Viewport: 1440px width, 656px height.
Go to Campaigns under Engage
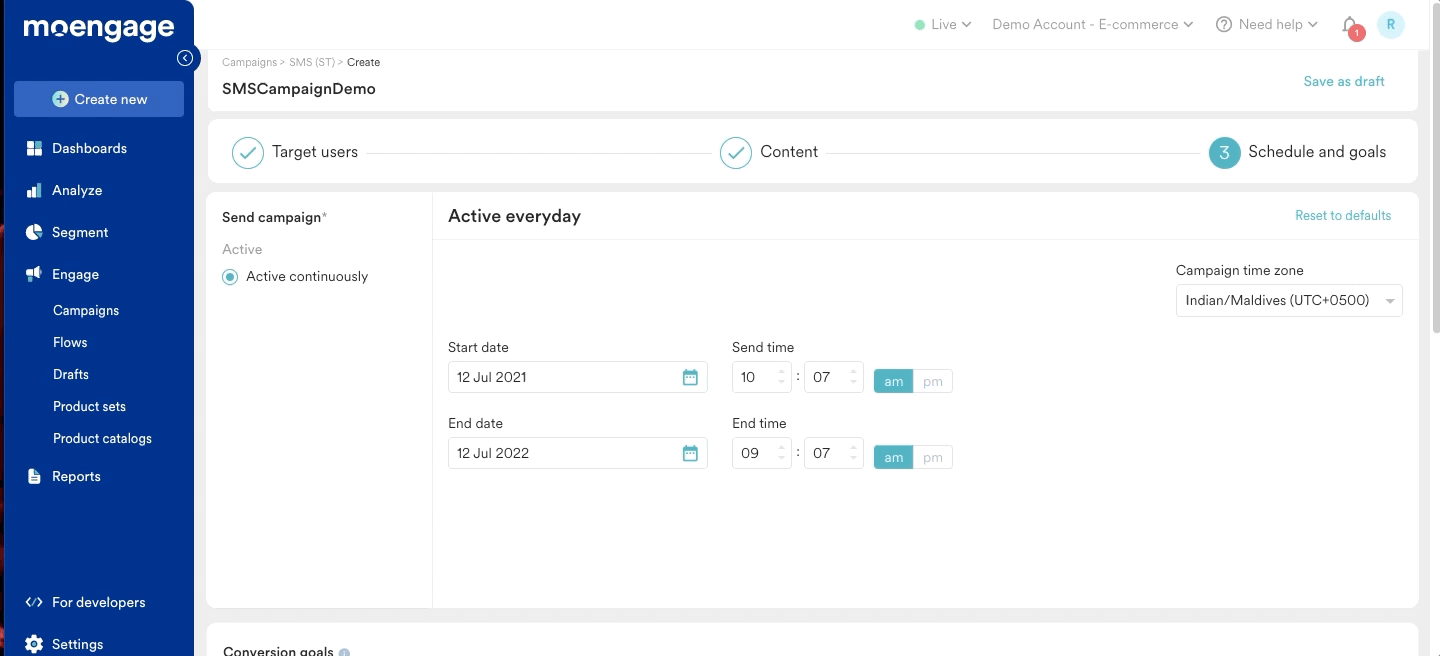click(x=86, y=310)
